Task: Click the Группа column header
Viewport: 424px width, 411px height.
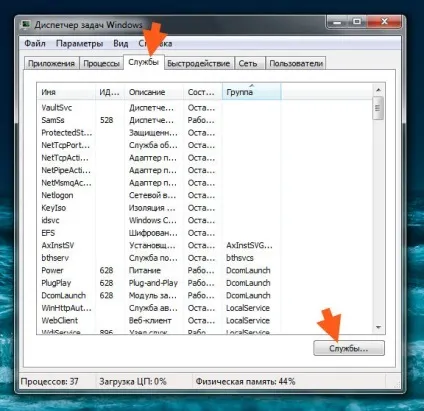Action: [x=252, y=92]
